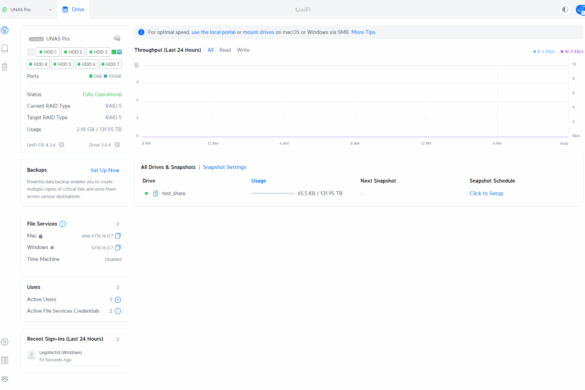Copy the Mac SMB address

[x=118, y=236]
